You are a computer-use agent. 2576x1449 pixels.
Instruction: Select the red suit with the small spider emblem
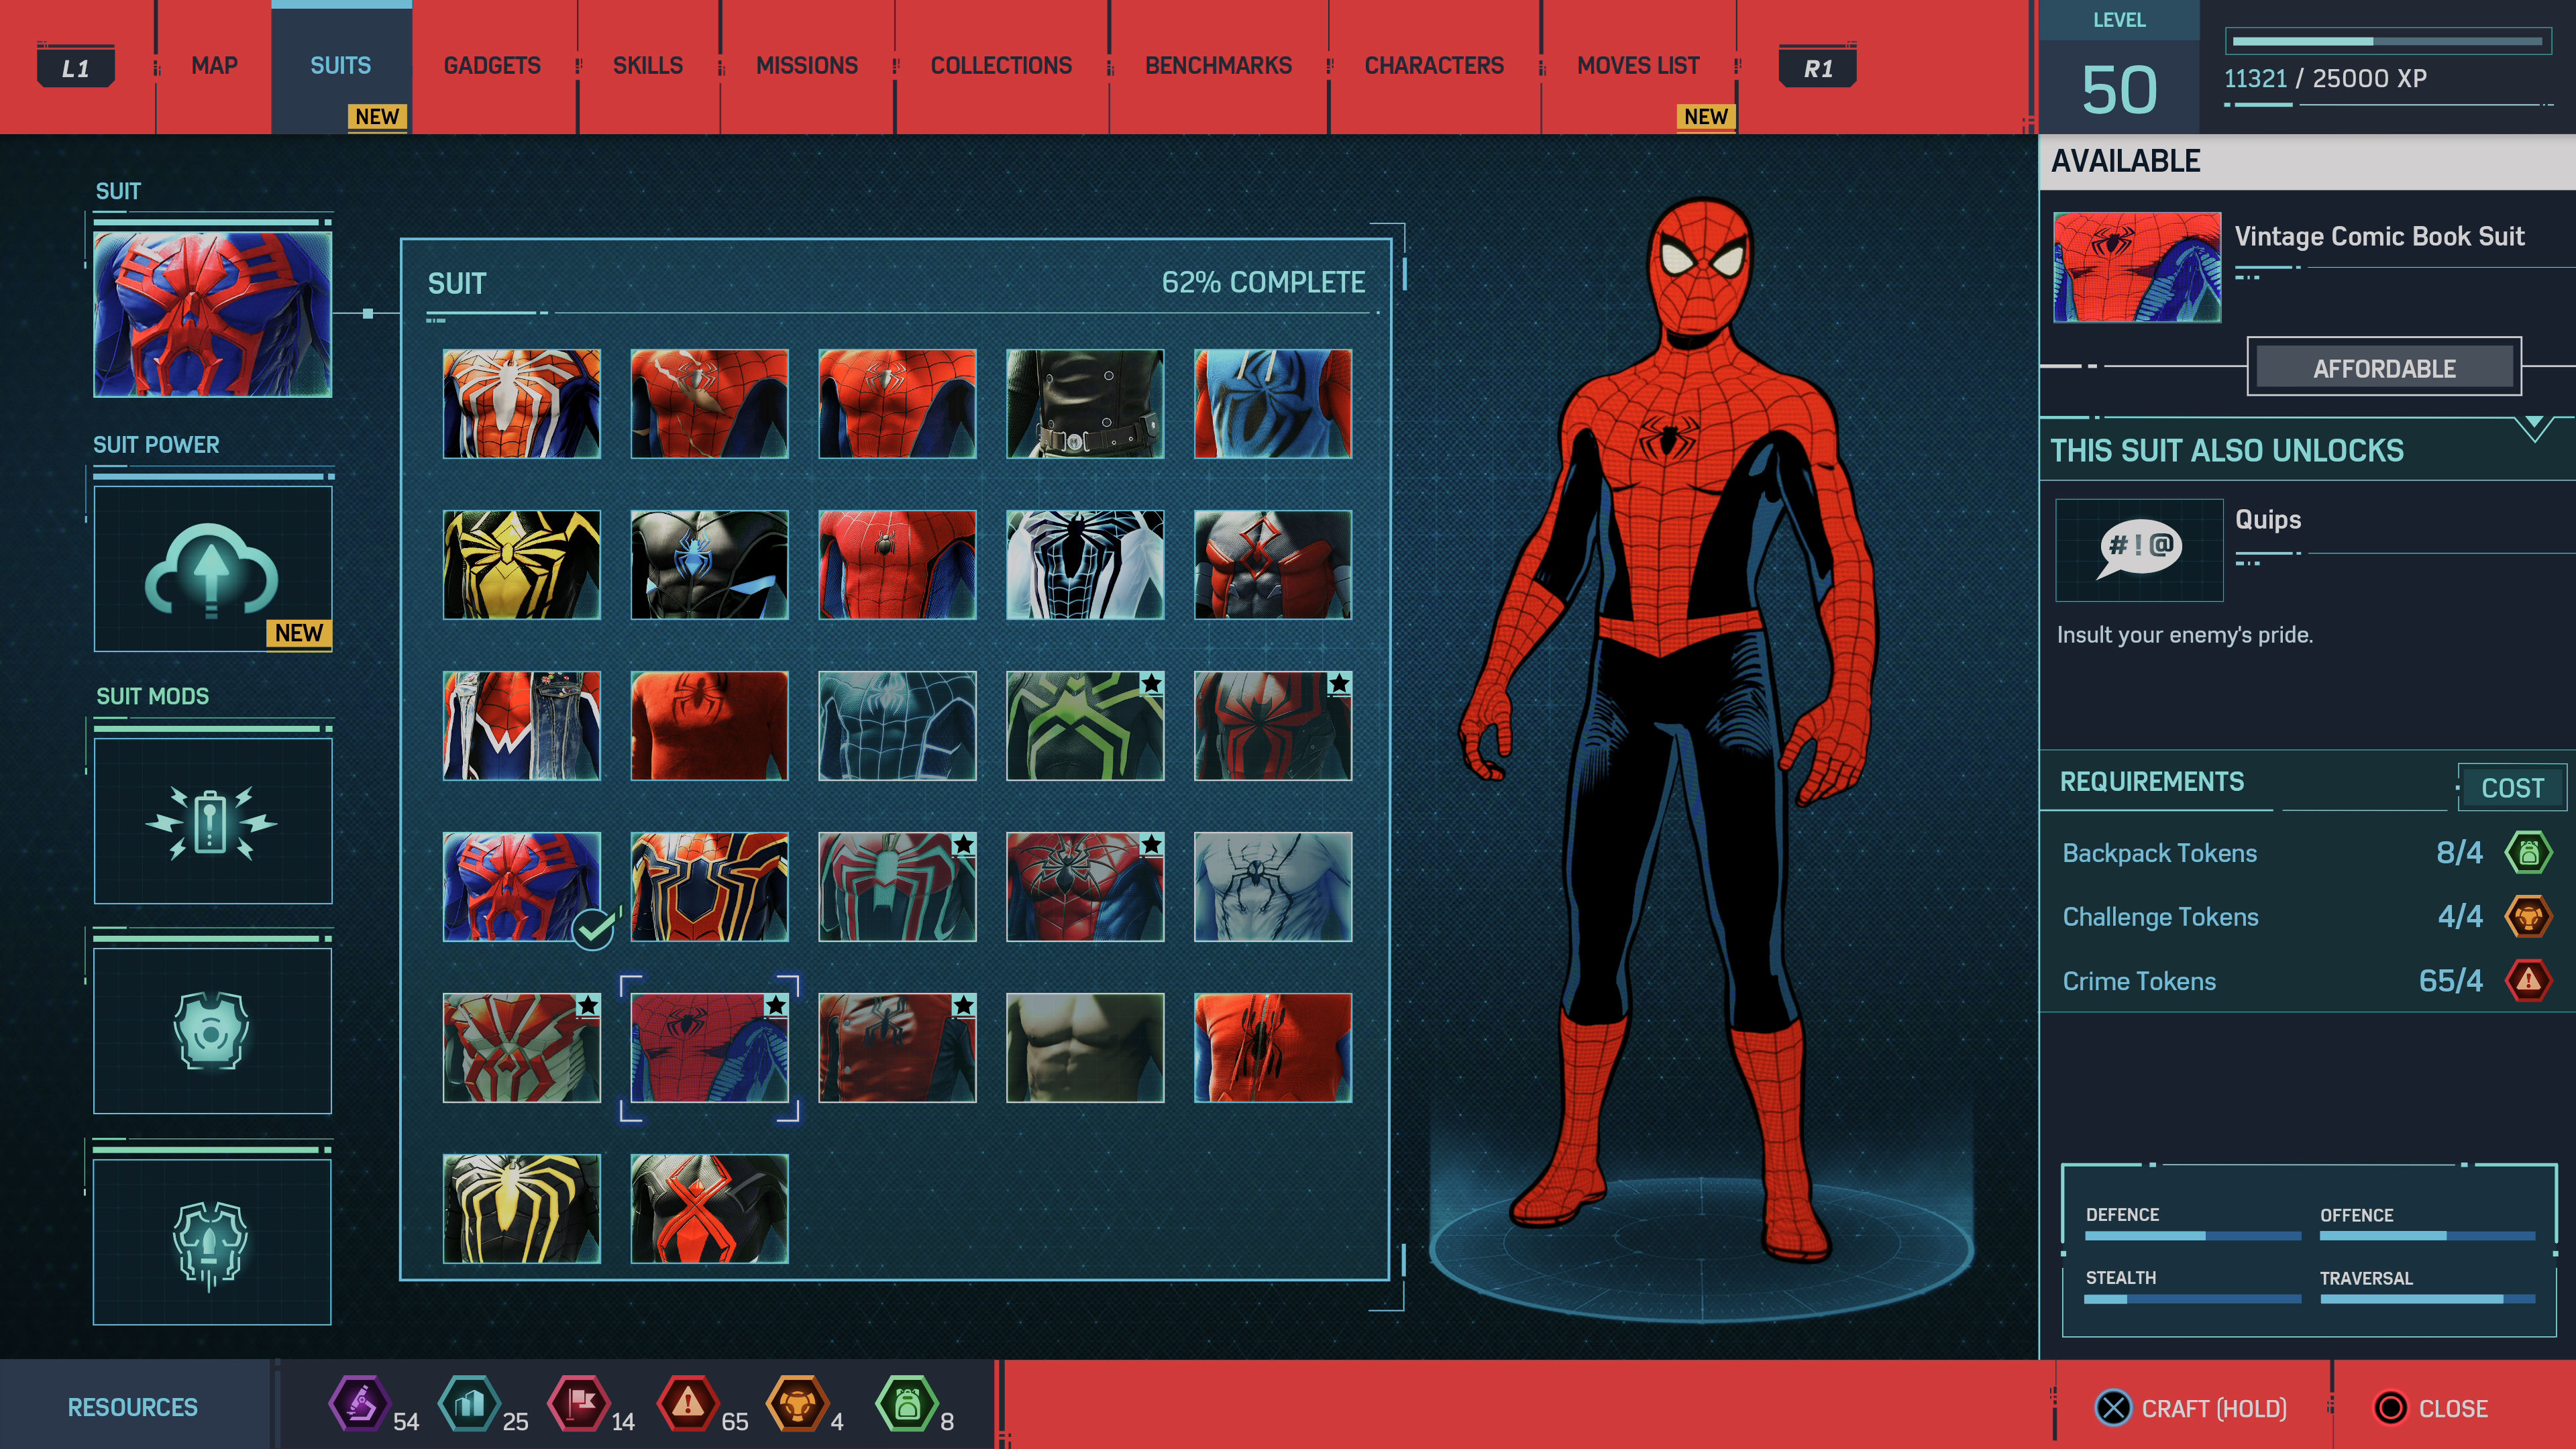pos(897,565)
